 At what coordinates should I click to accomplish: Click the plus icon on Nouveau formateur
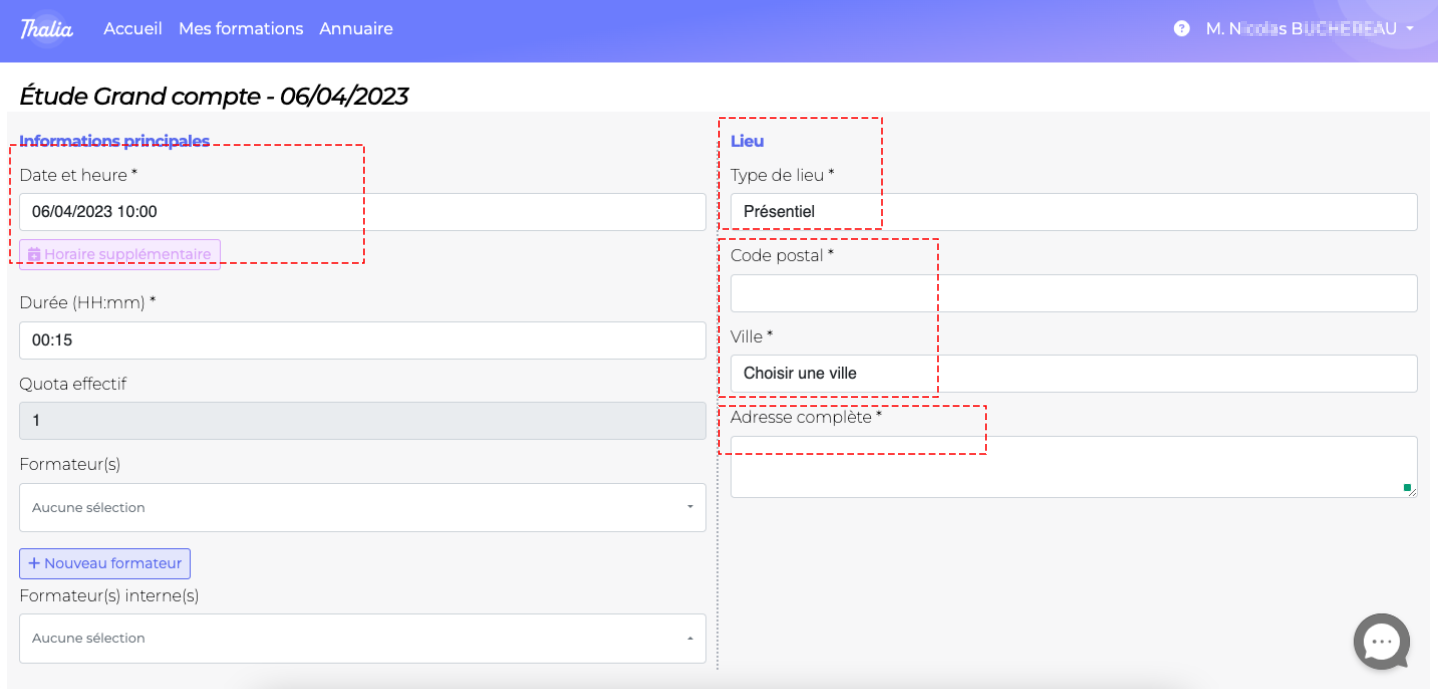click(34, 563)
